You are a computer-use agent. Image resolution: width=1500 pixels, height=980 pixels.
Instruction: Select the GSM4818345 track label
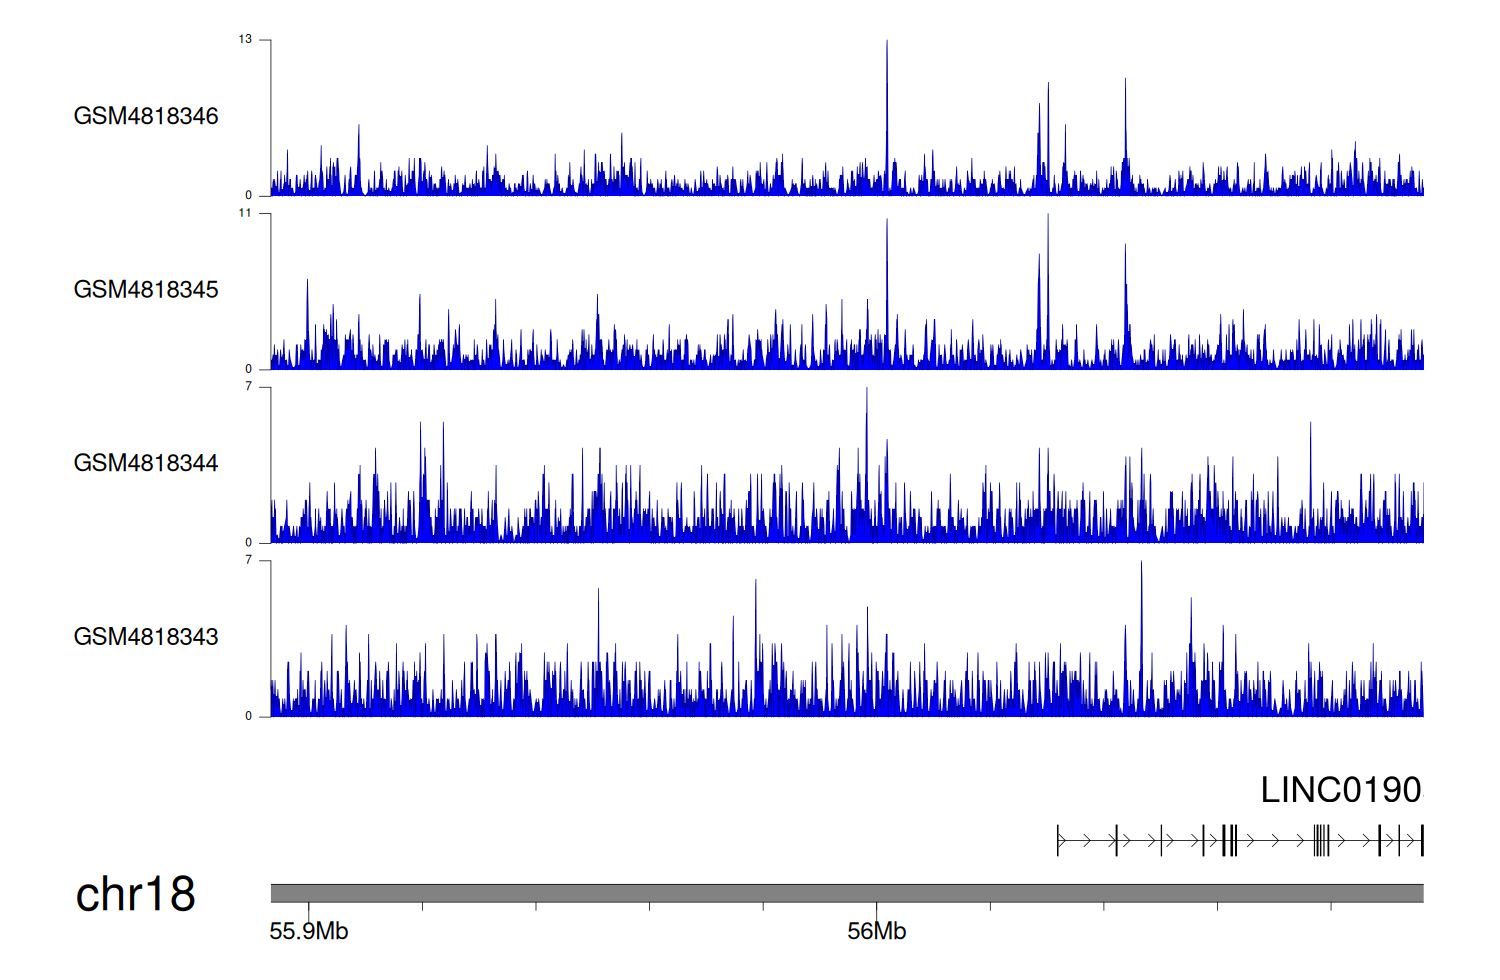[146, 290]
